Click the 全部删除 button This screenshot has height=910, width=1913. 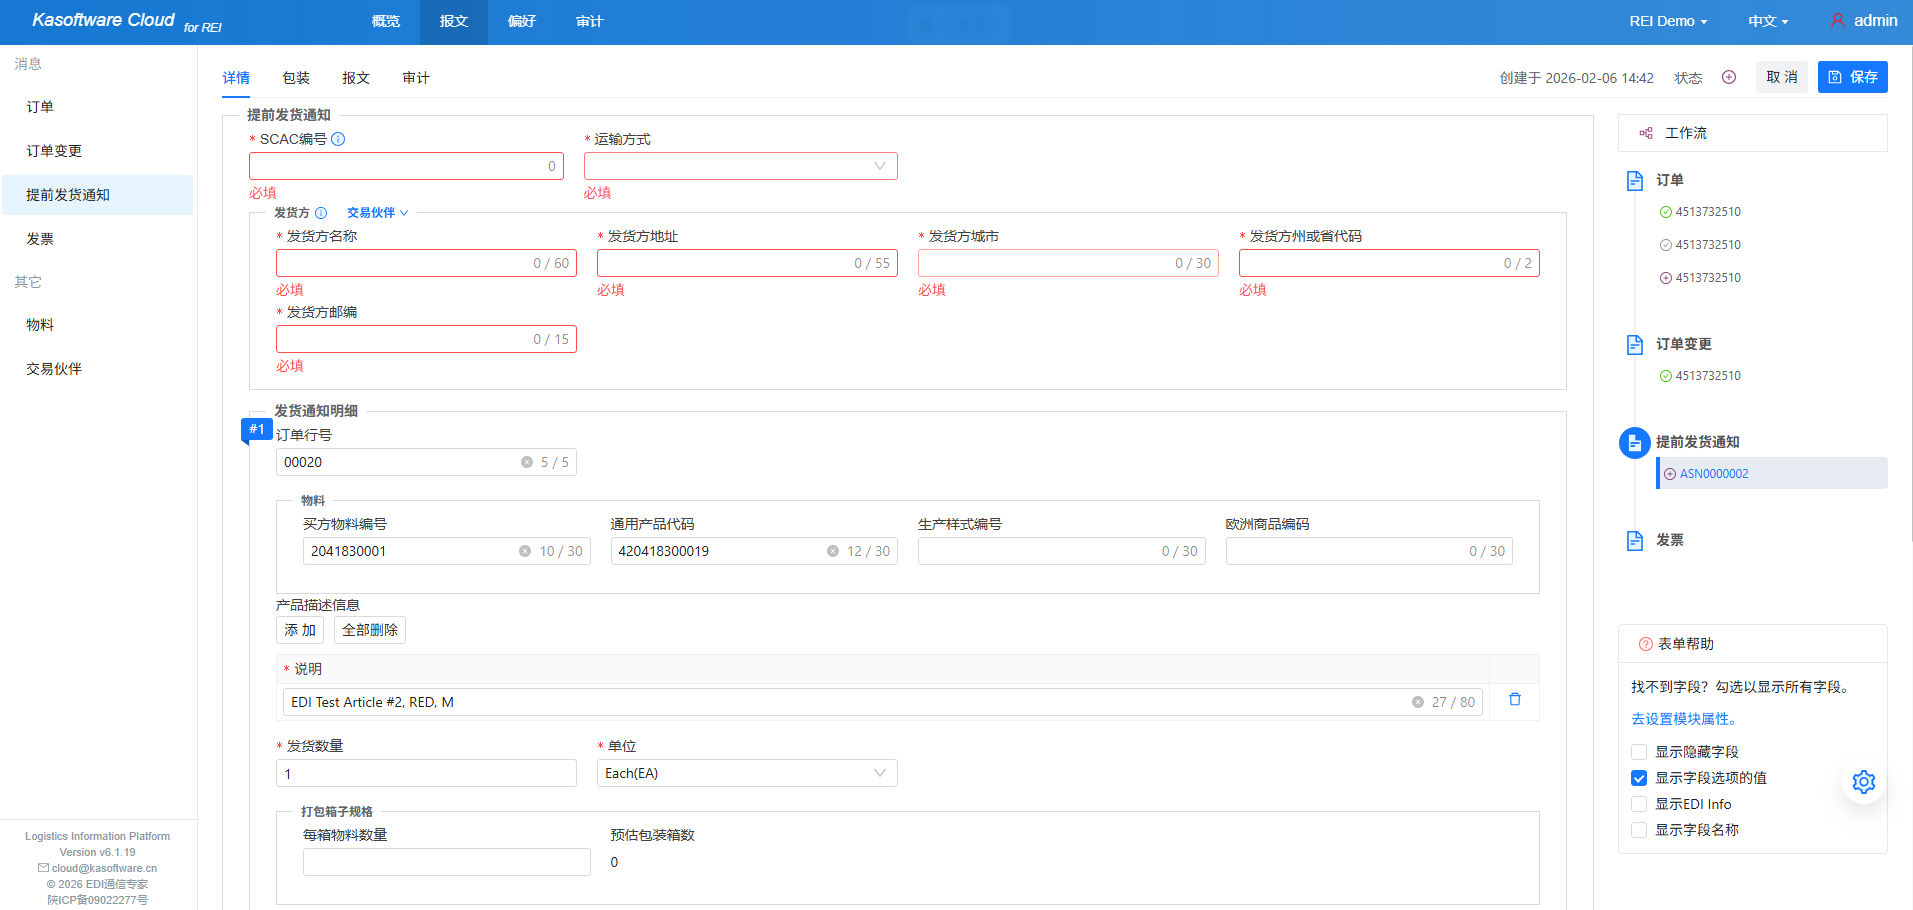tap(370, 630)
